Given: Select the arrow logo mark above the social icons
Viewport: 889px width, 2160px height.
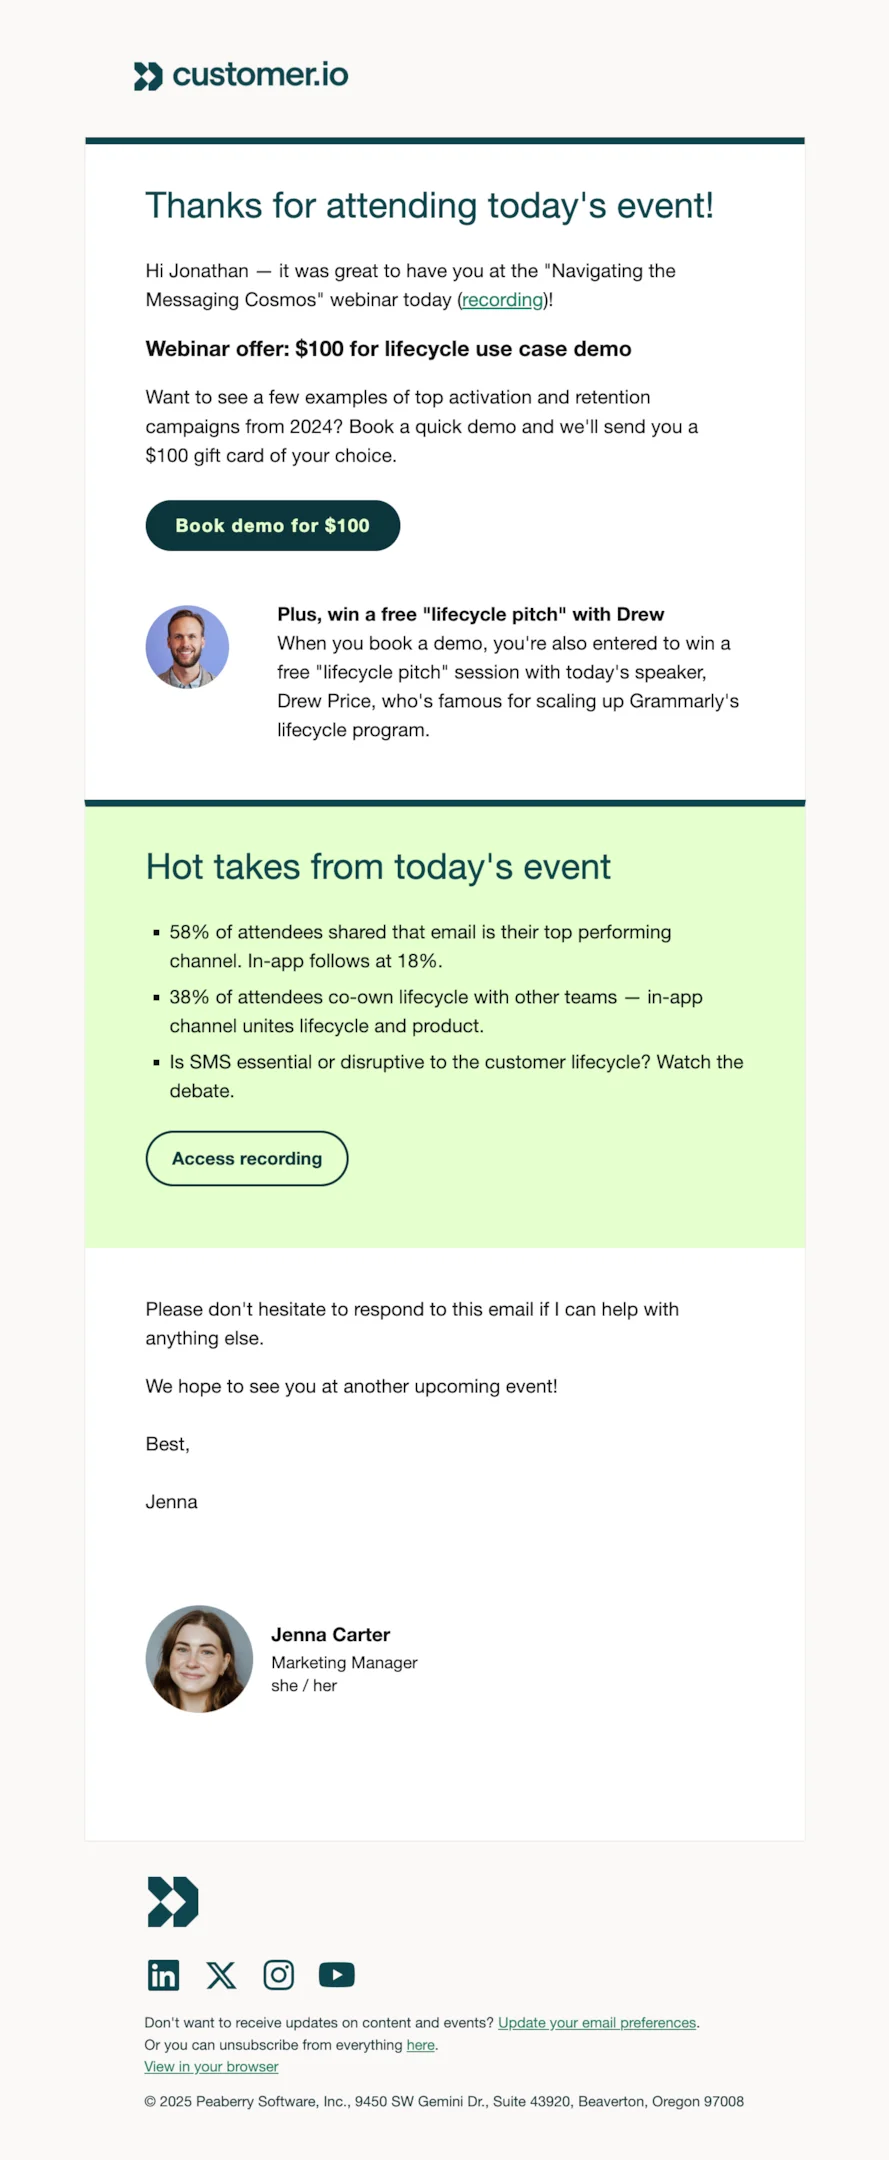Looking at the screenshot, I should pos(172,1901).
